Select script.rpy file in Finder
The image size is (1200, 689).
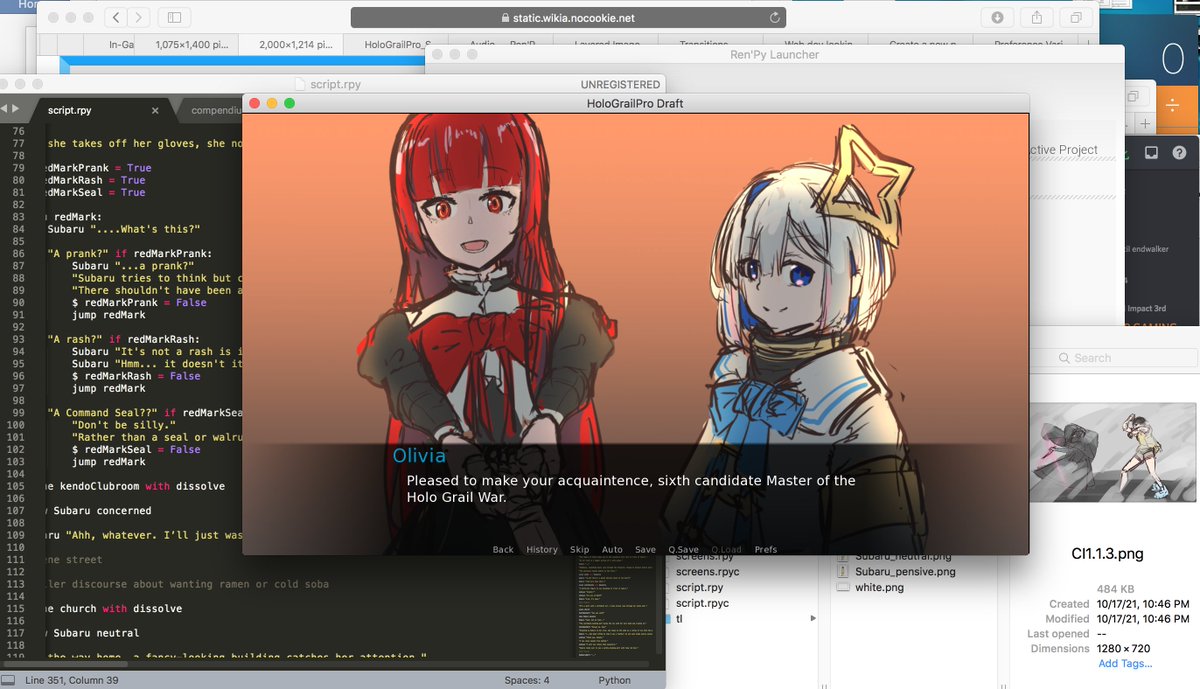(x=700, y=588)
